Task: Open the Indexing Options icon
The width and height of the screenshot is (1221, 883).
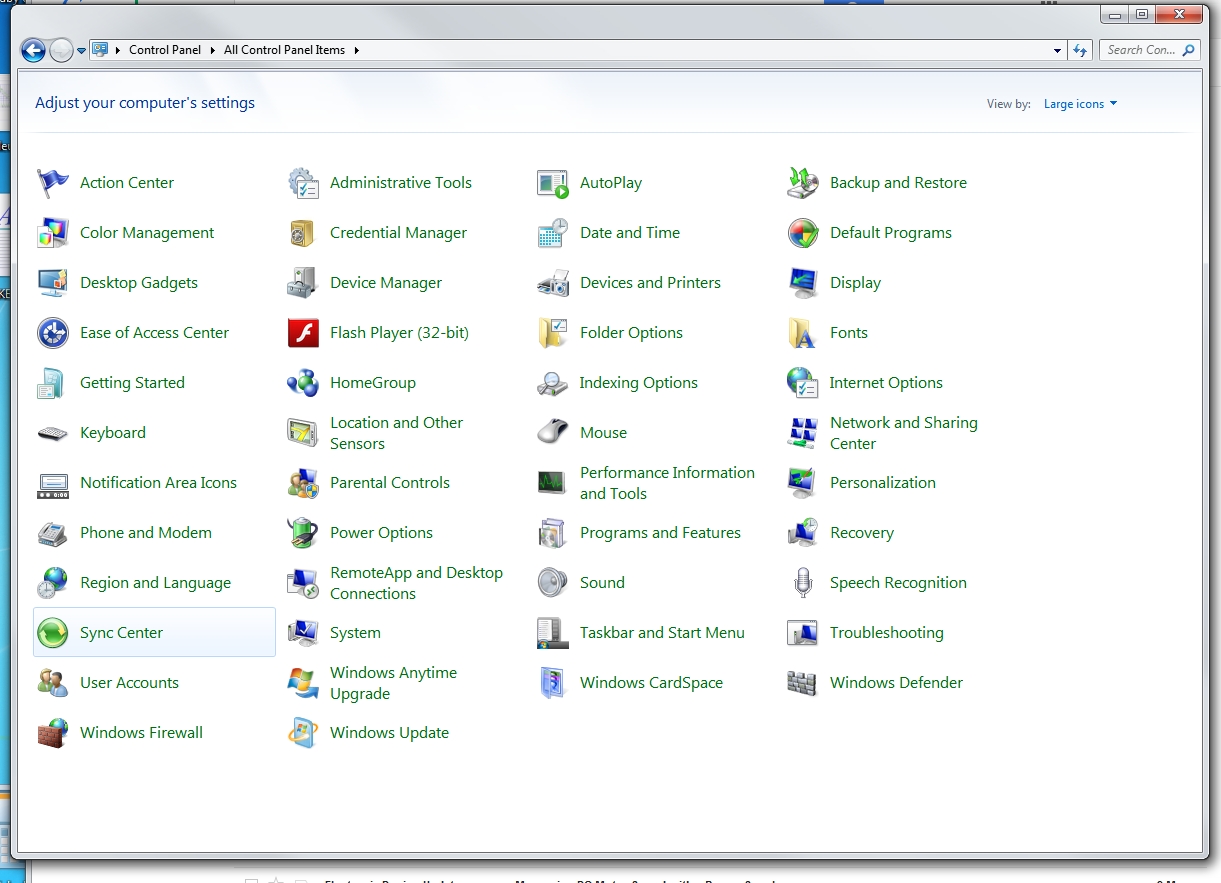Action: point(553,383)
